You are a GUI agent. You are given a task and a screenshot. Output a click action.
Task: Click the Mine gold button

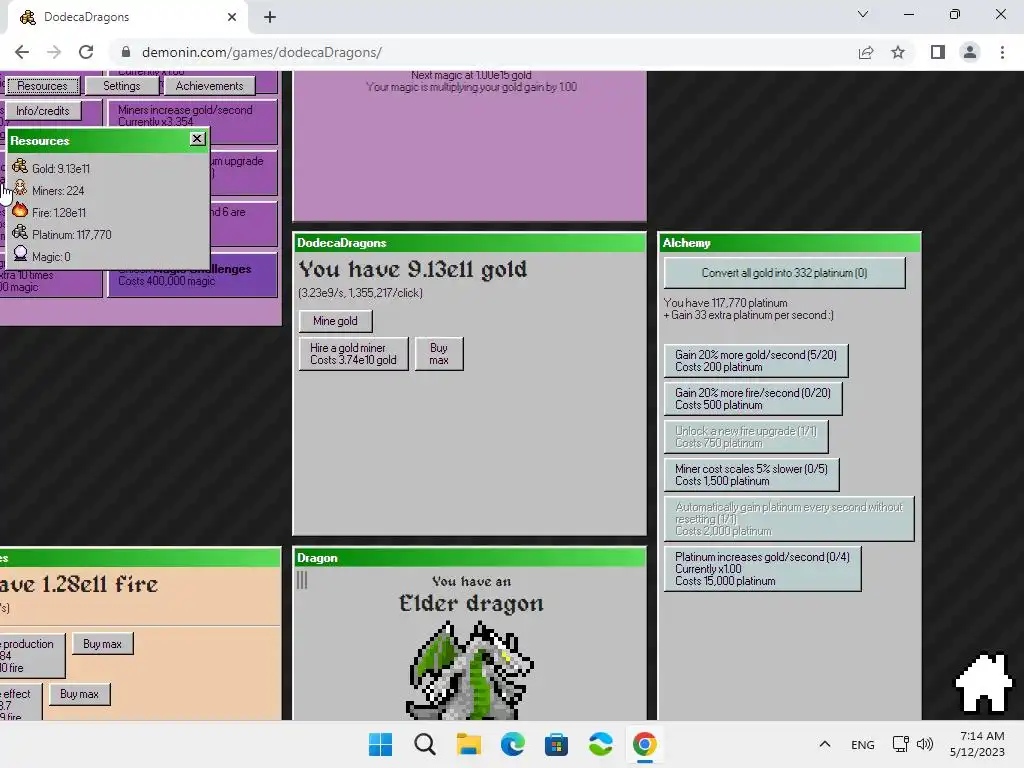point(336,321)
